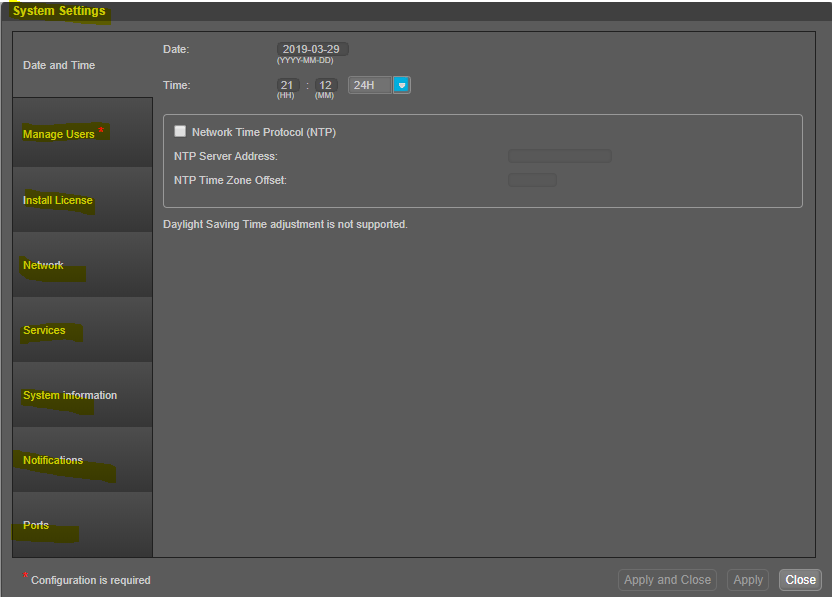Click the NTP Server Address field
Image resolution: width=832 pixels, height=597 pixels.
[560, 156]
